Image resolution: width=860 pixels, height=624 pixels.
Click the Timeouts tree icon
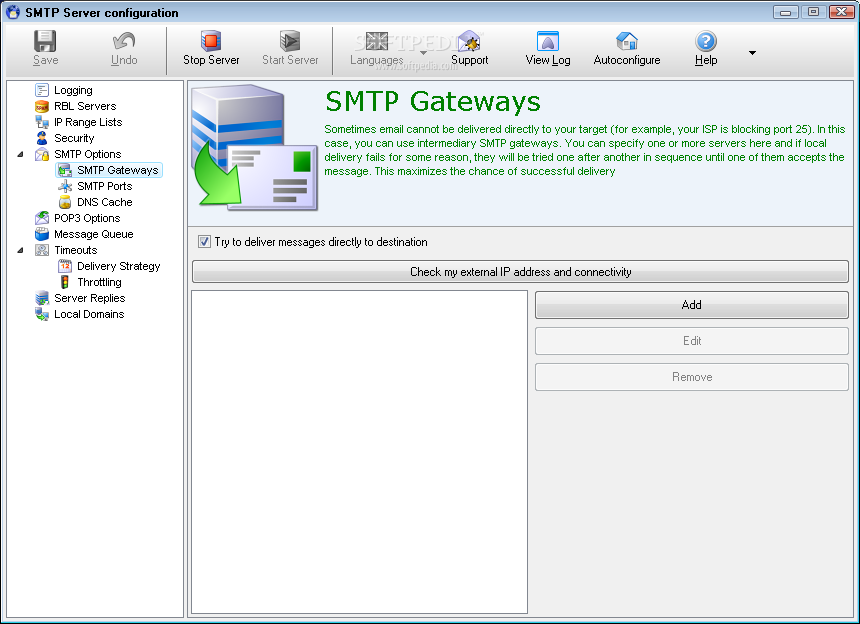click(42, 250)
